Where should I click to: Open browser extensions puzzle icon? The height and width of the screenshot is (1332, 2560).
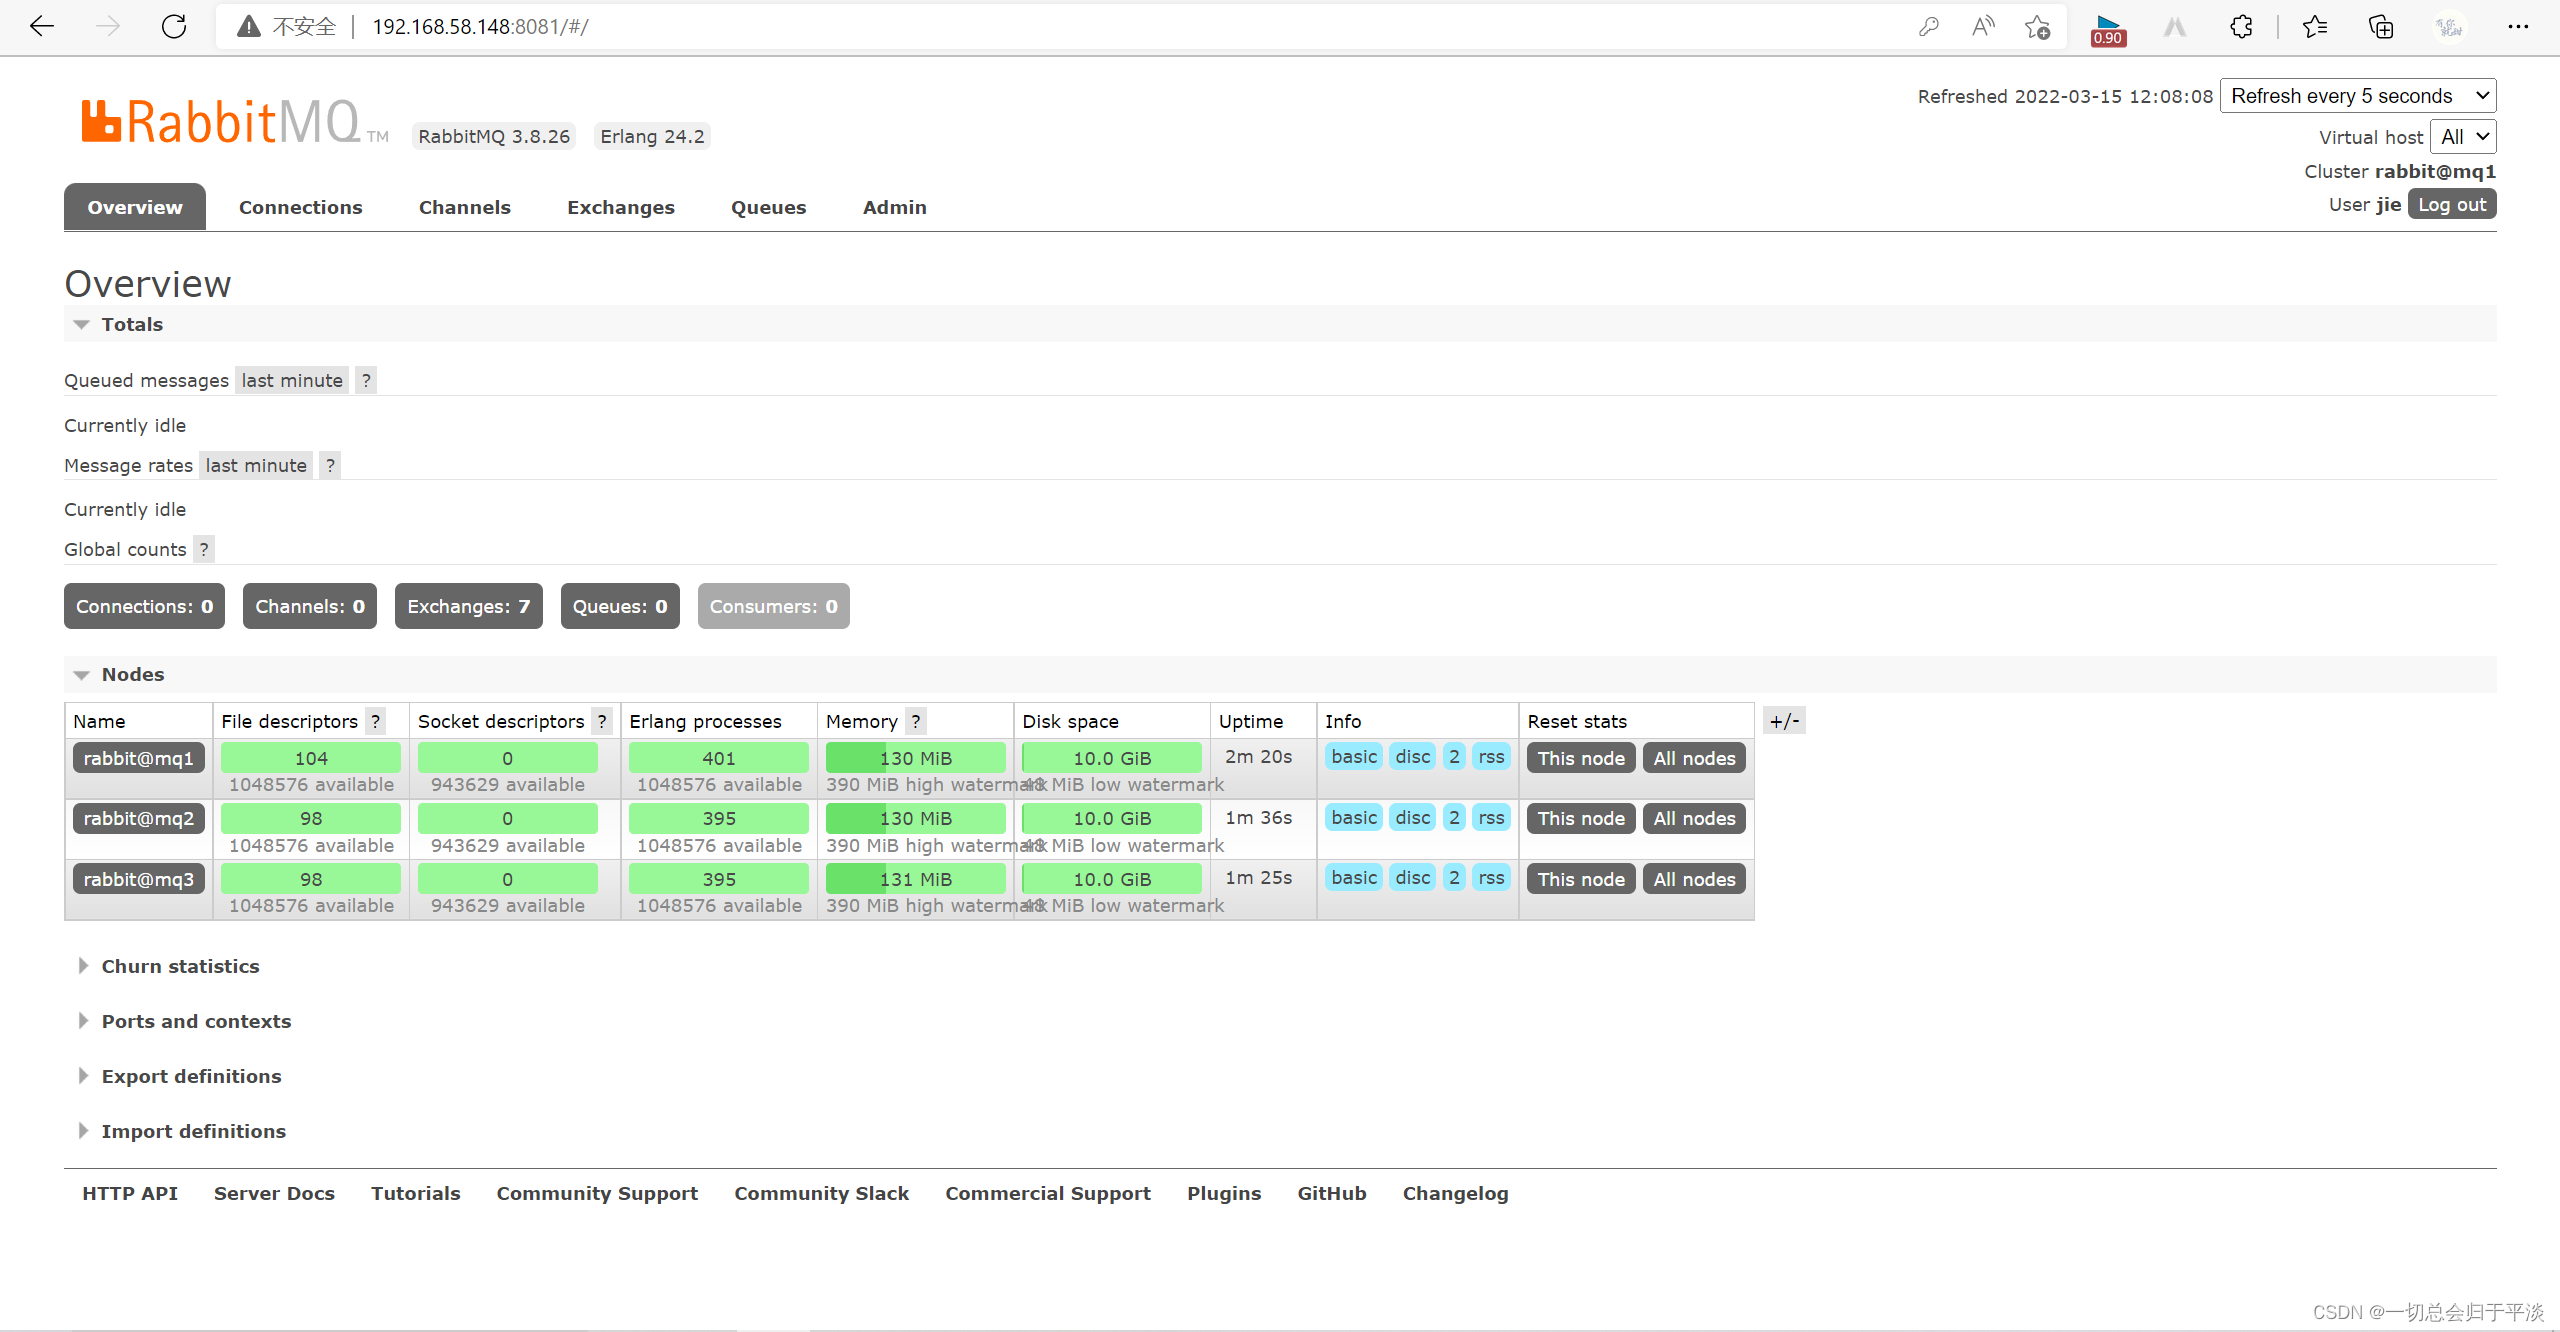[x=2241, y=27]
